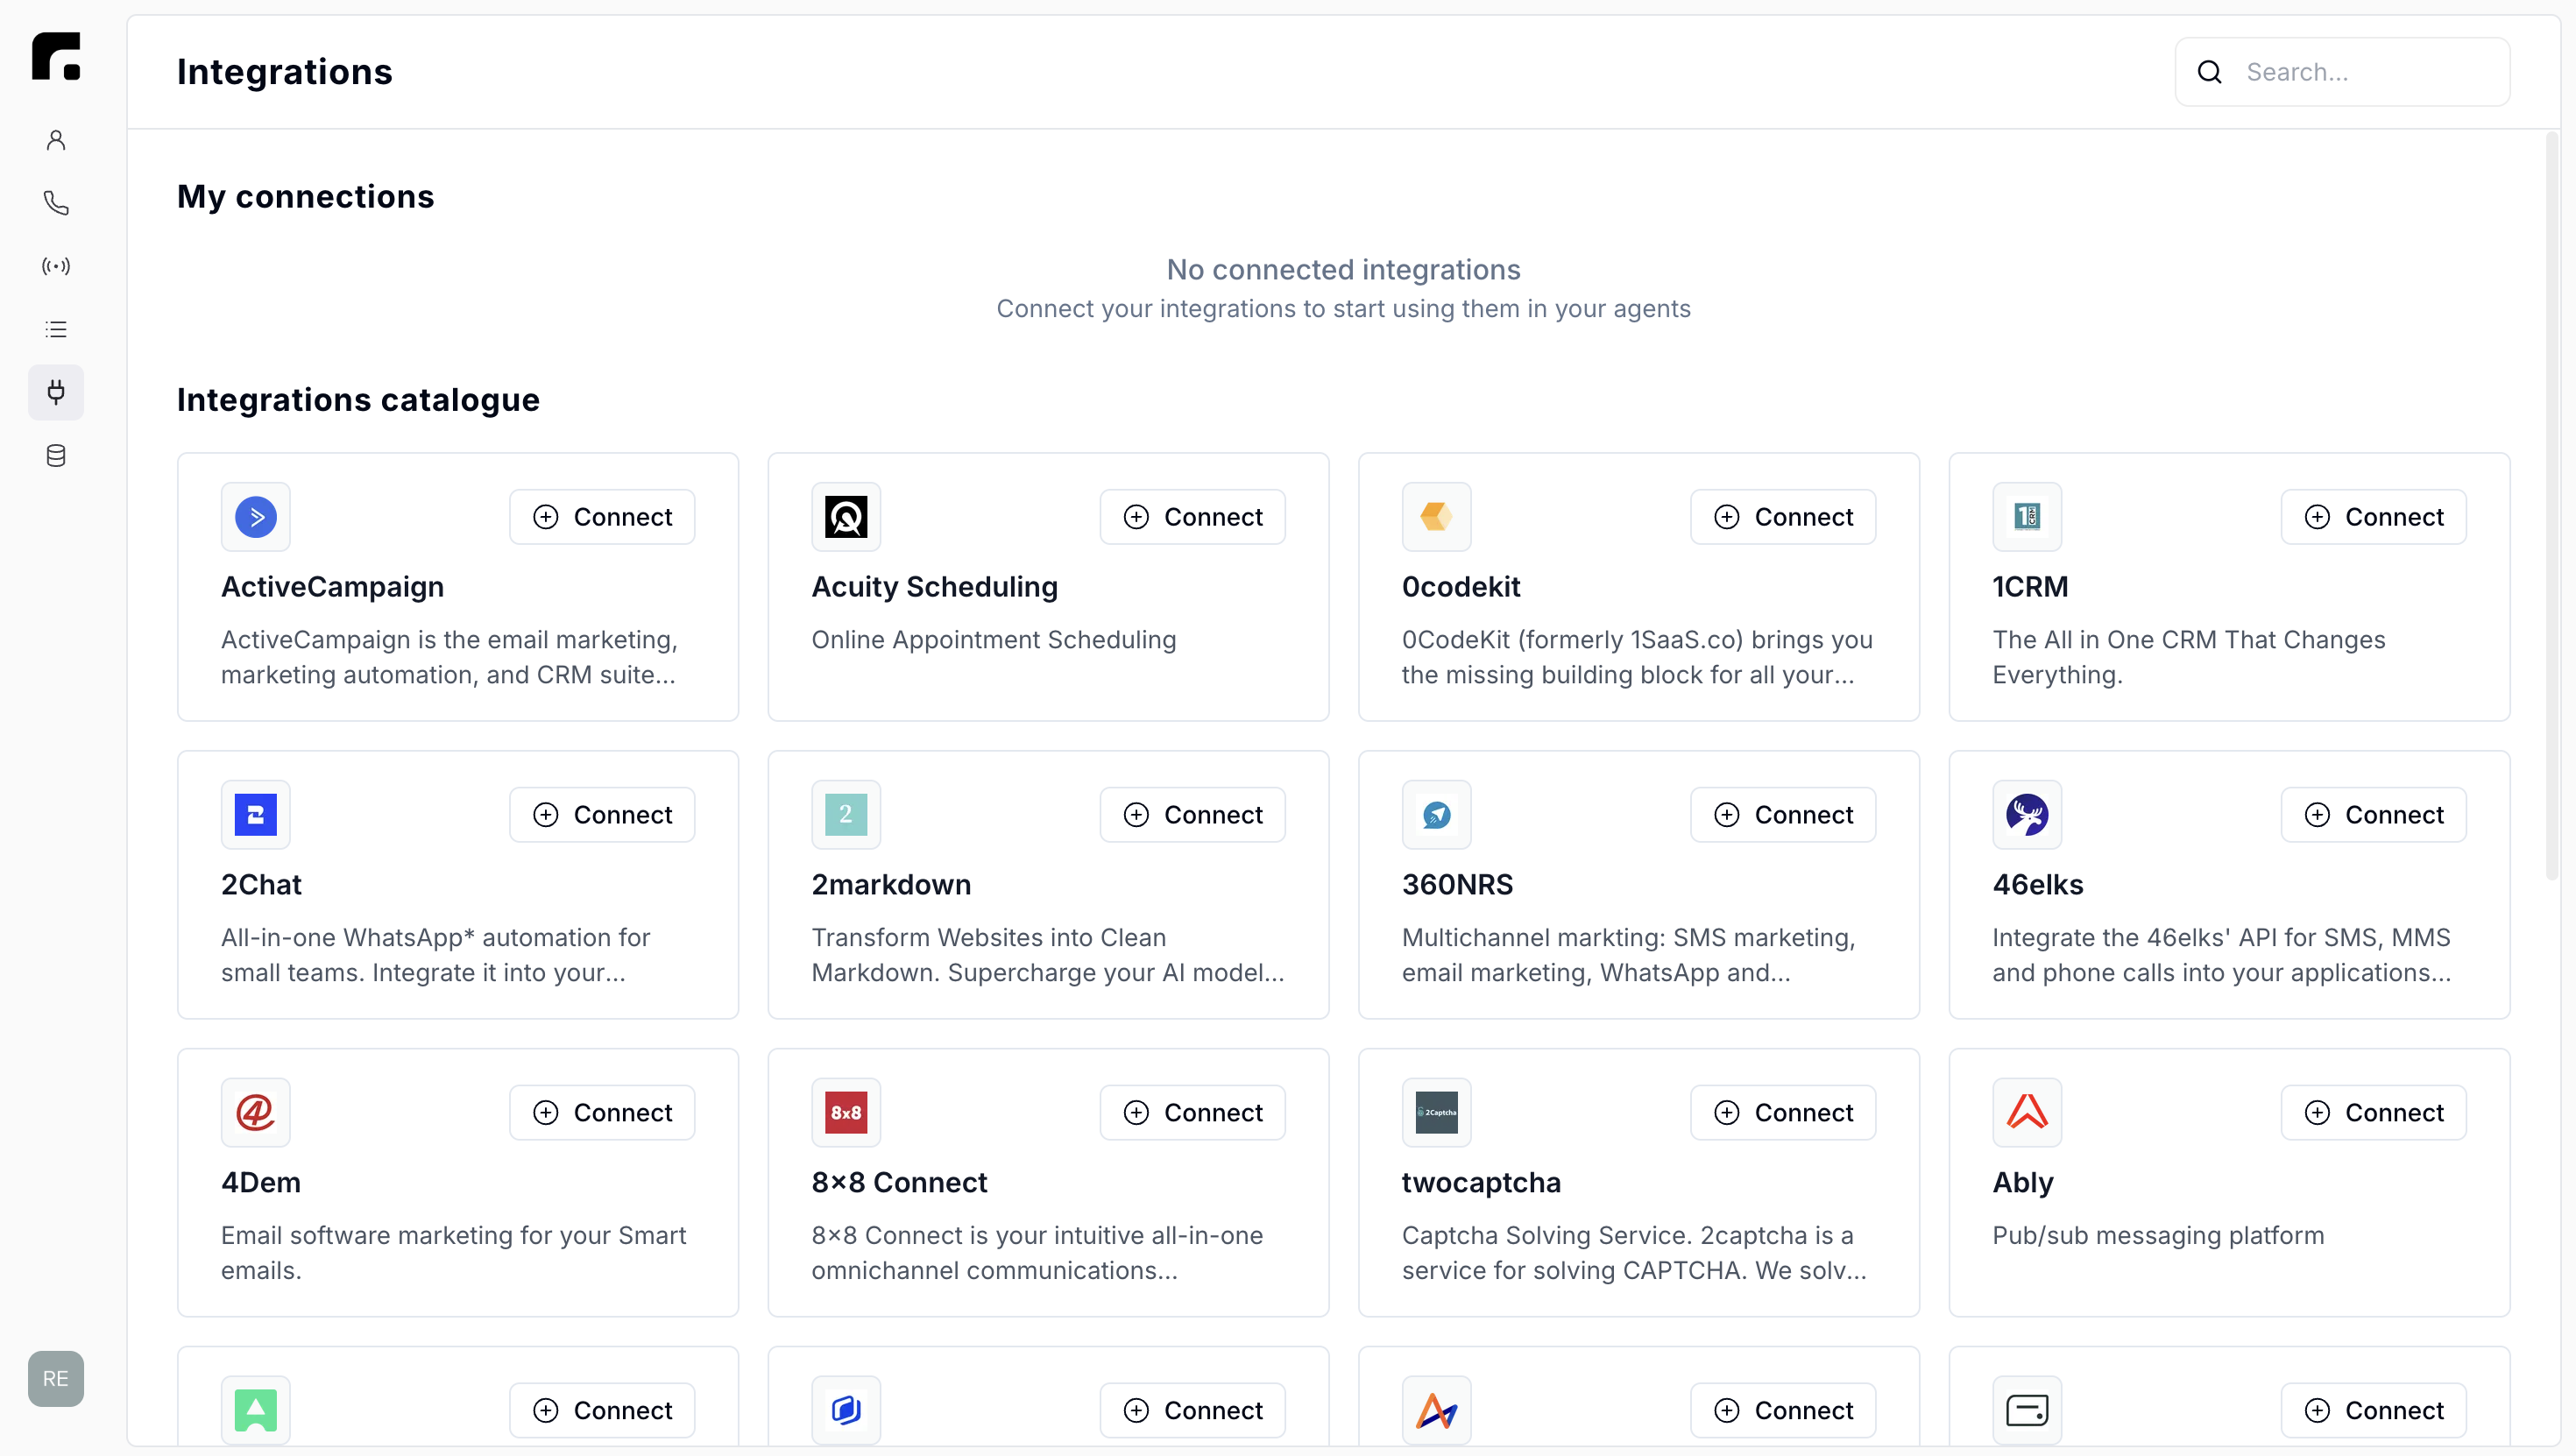Click the 8x8 Connect logo icon
The image size is (2576, 1456).
tap(845, 1112)
